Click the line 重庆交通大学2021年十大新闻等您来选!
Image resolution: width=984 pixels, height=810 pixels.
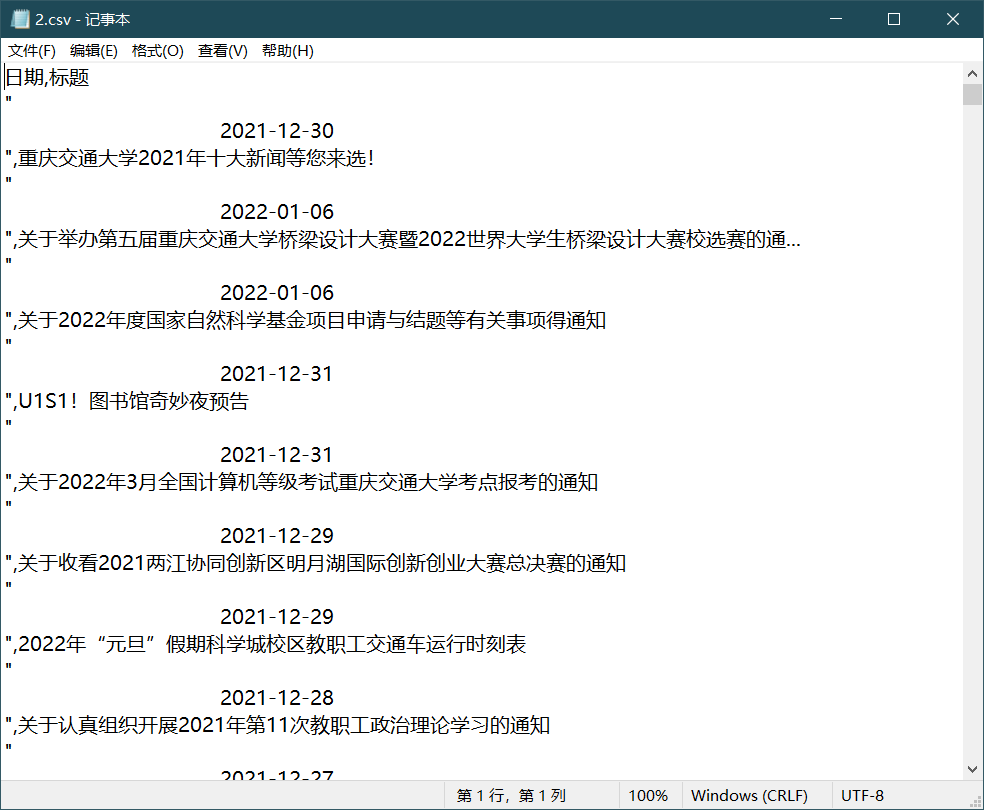(x=190, y=158)
